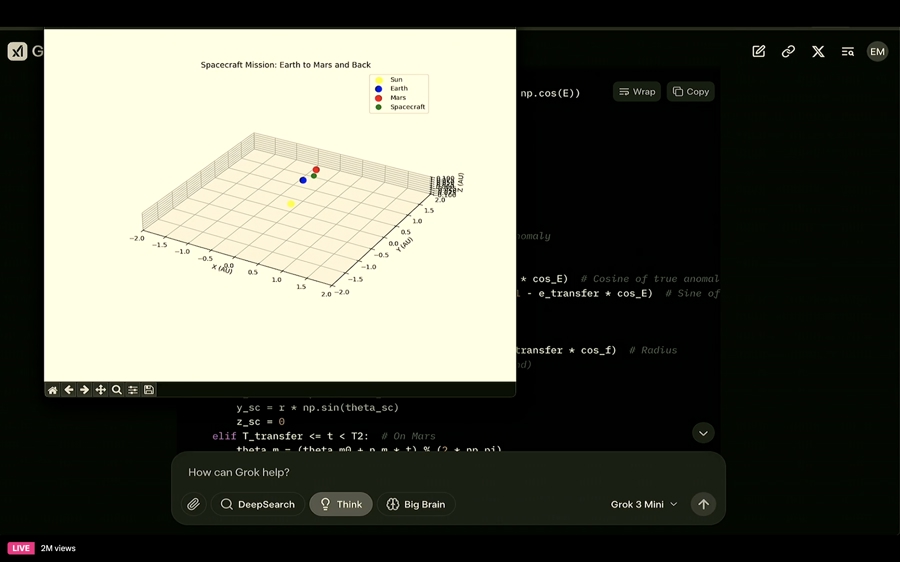
Task: Click the scroll-to-bottom chevron button
Action: (x=703, y=433)
